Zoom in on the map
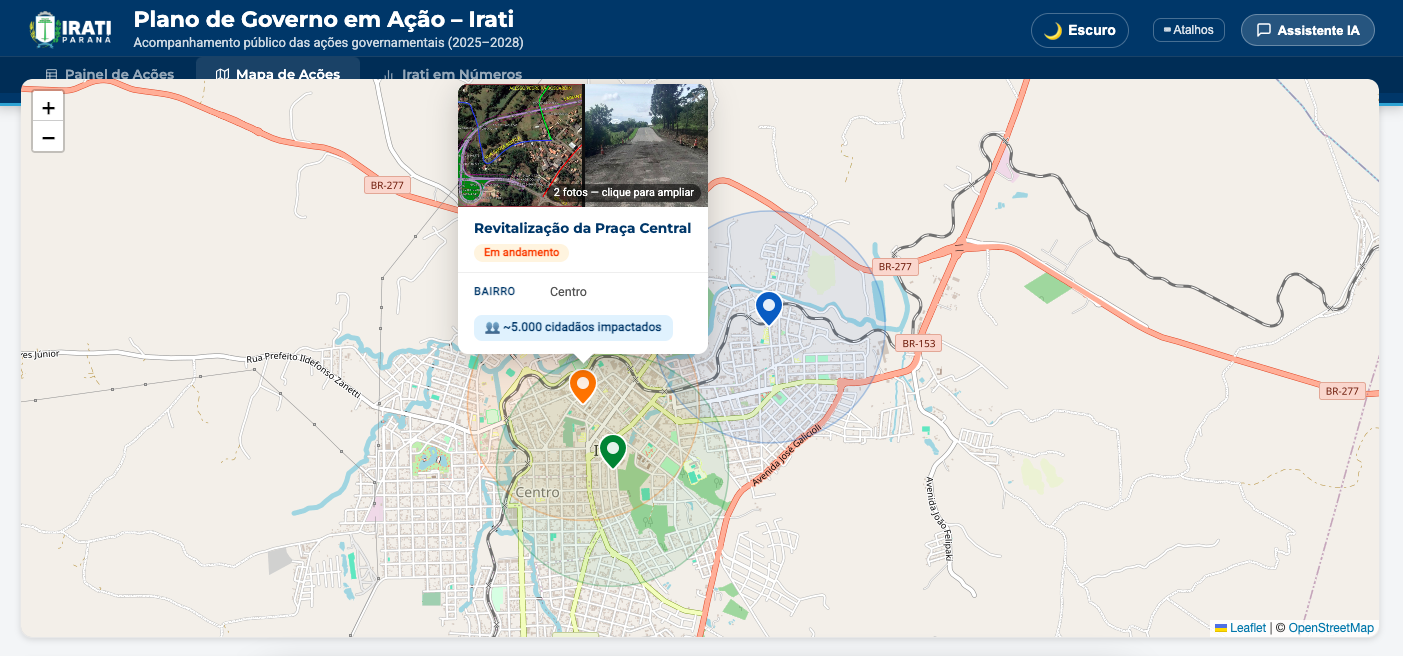Image resolution: width=1403 pixels, height=656 pixels. [48, 107]
